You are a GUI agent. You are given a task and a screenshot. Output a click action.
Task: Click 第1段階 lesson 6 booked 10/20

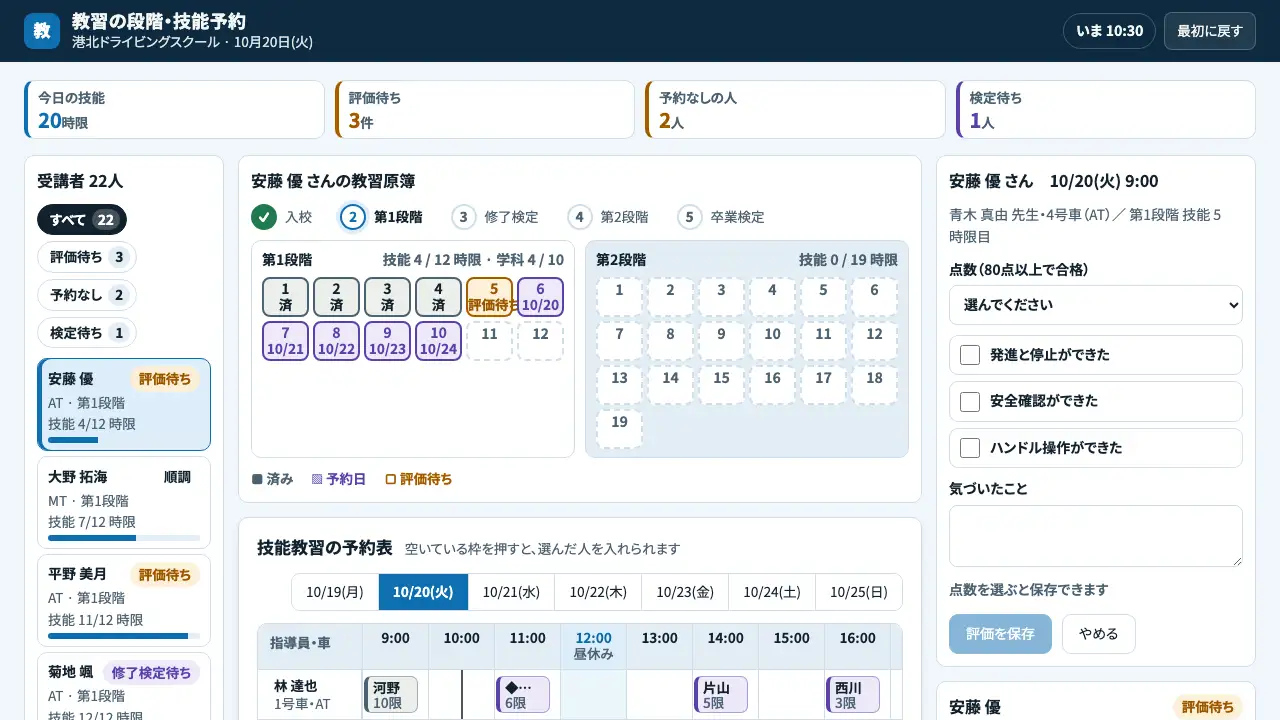click(540, 297)
